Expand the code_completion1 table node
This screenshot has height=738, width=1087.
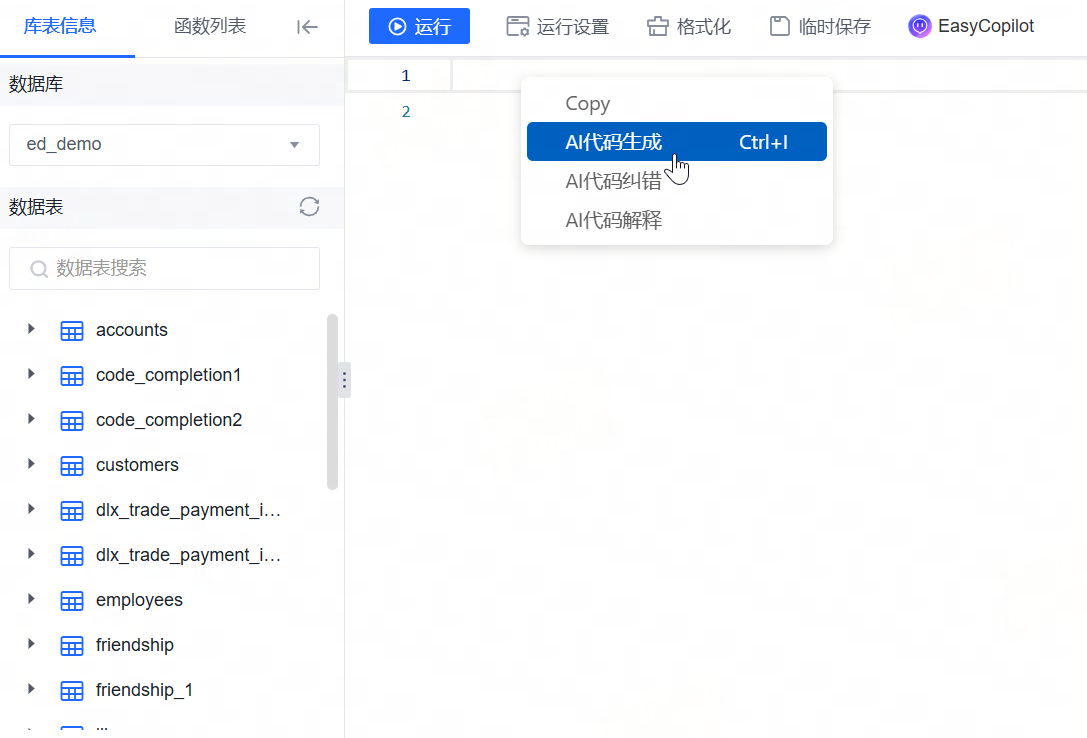(x=31, y=374)
